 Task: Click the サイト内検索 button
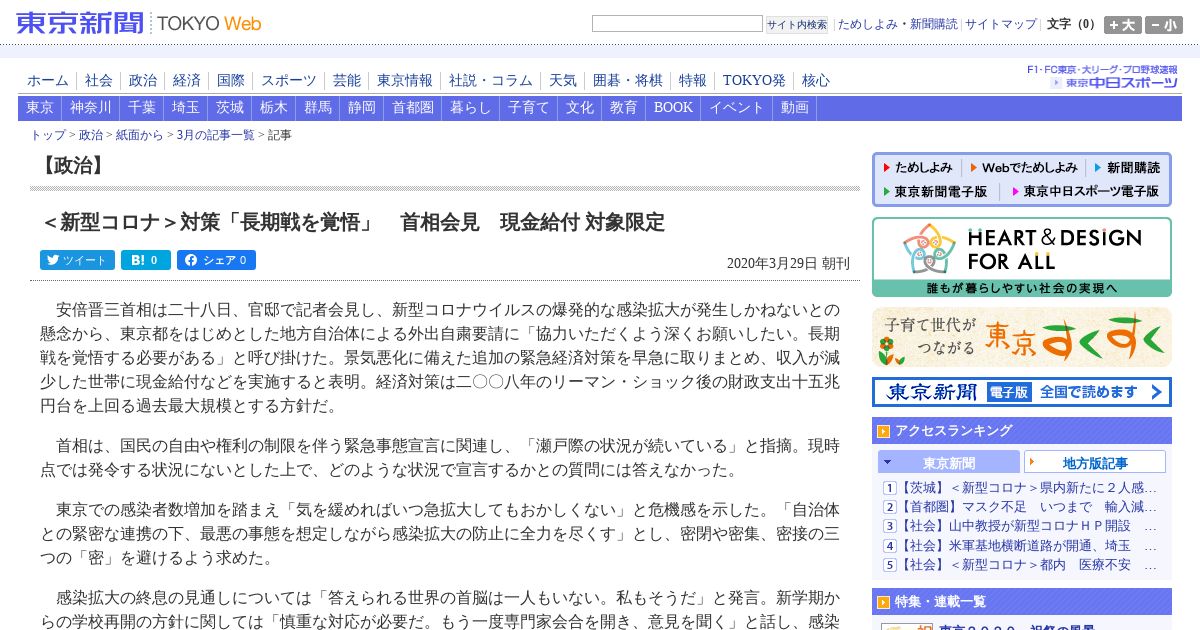click(797, 24)
